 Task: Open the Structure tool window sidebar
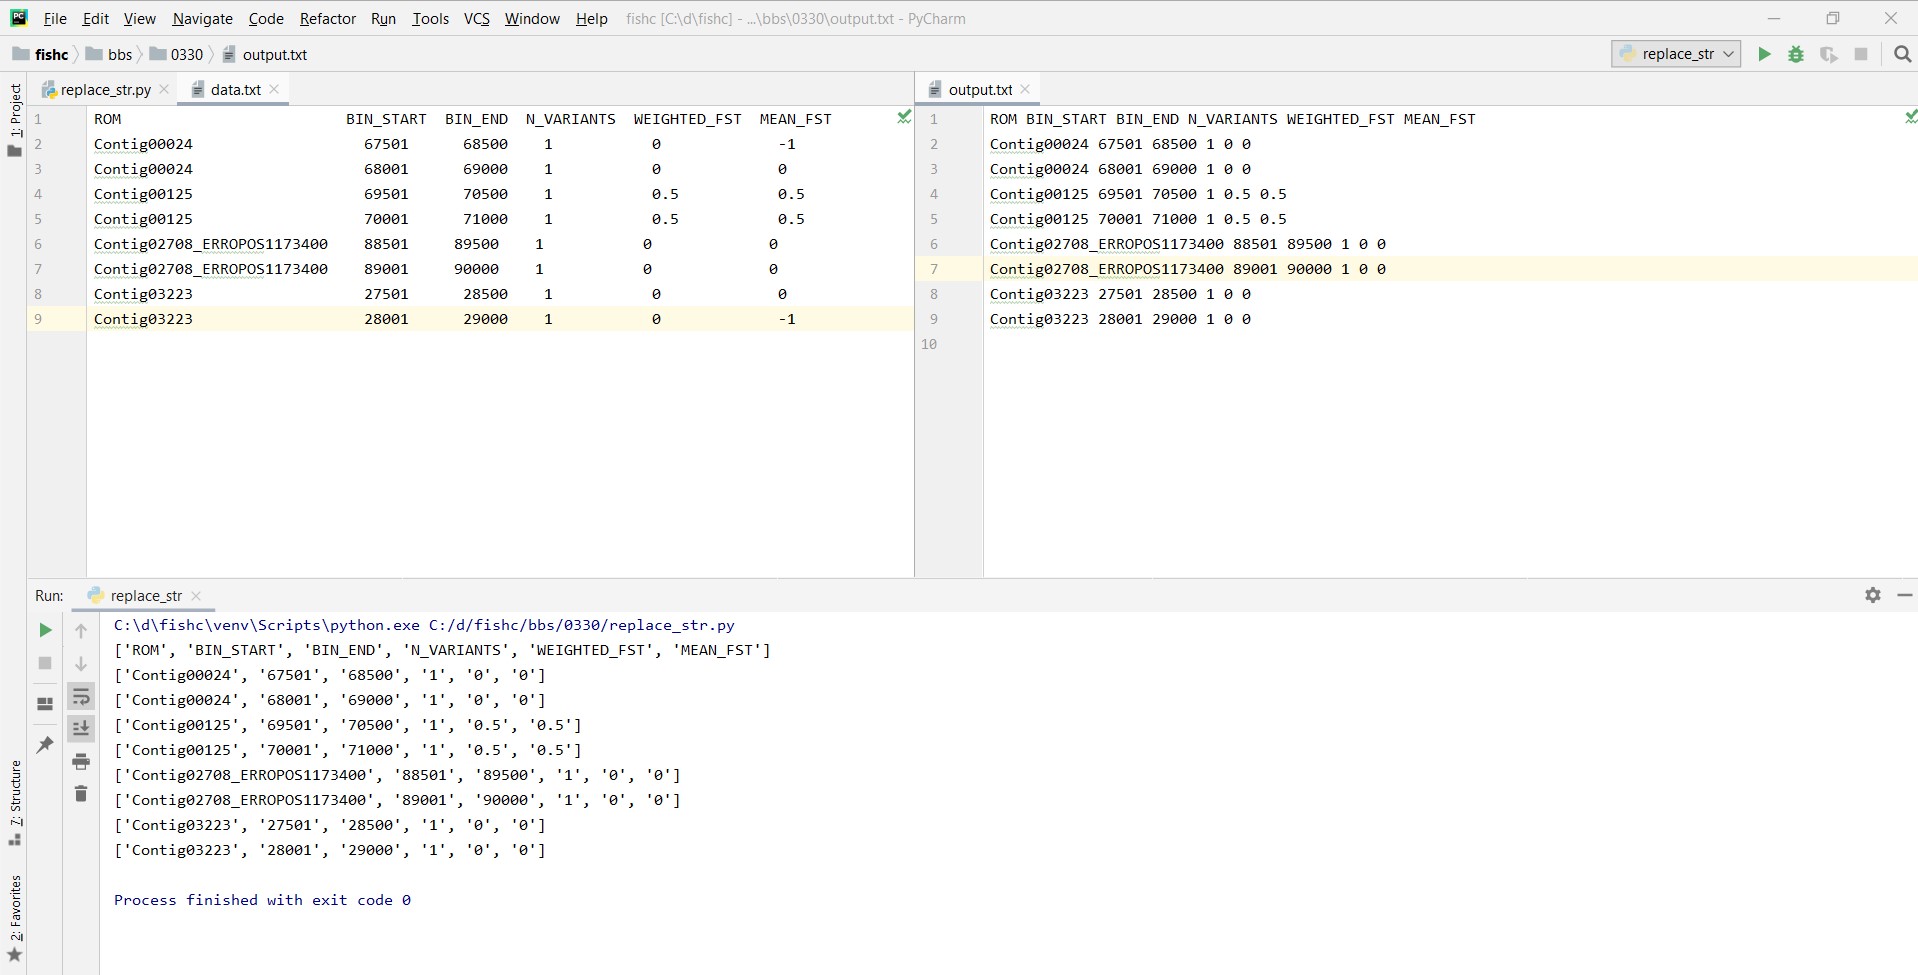14,803
